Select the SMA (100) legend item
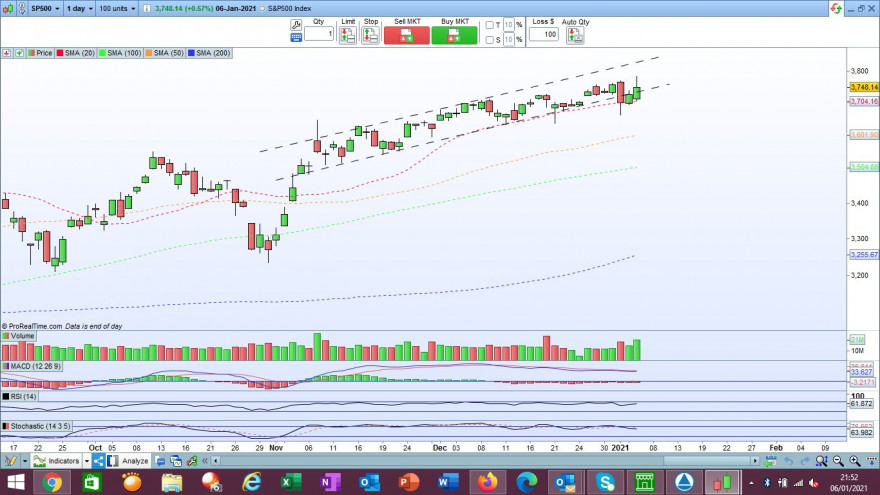Viewport: 880px width, 495px height. click(120, 53)
